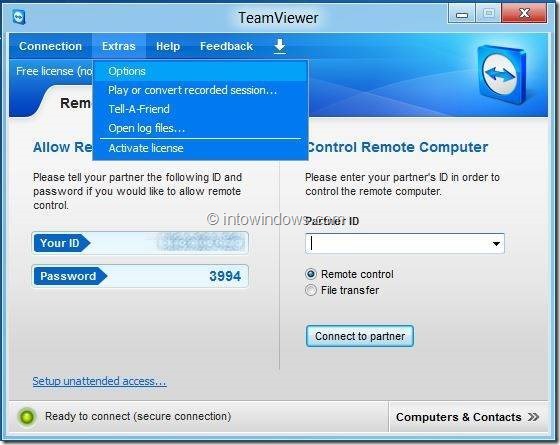
Task: Open the Connection menu
Action: tap(50, 46)
